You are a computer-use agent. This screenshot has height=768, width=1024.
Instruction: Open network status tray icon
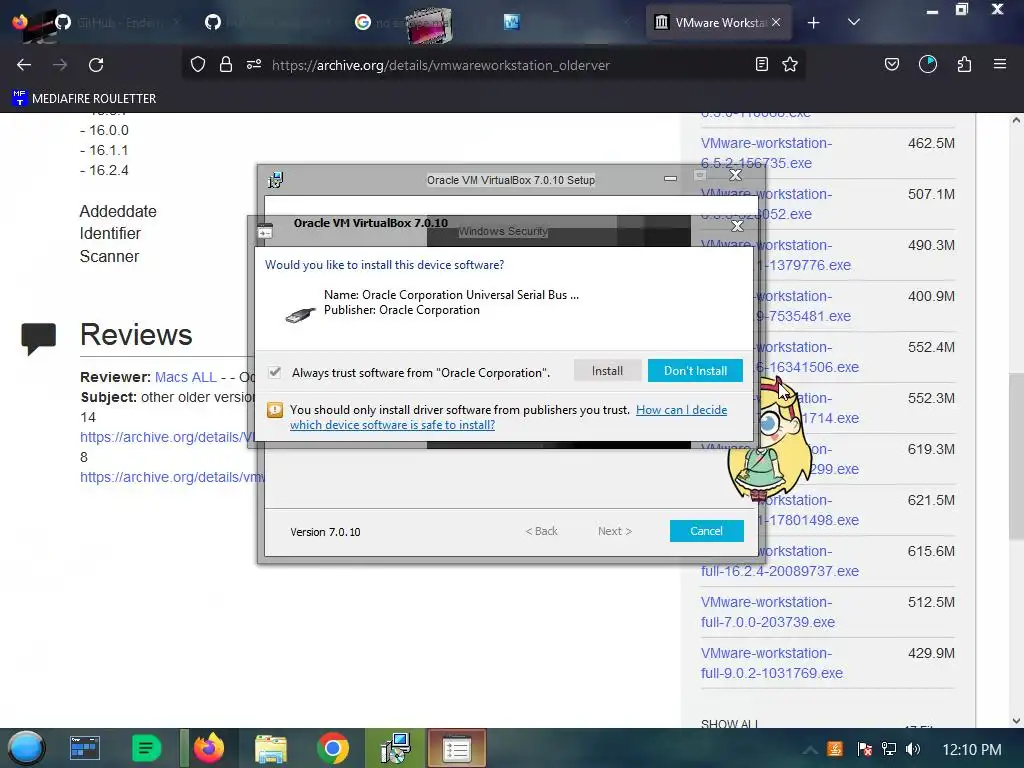coord(889,748)
